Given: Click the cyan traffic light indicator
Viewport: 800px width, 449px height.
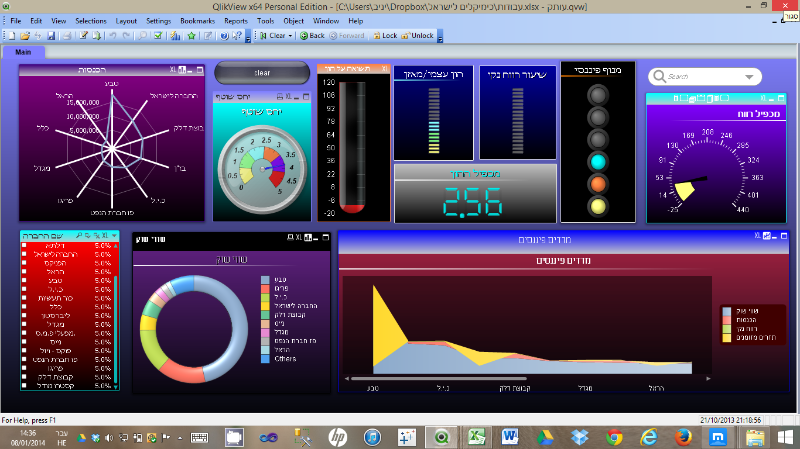Looking at the screenshot, I should pos(598,162).
